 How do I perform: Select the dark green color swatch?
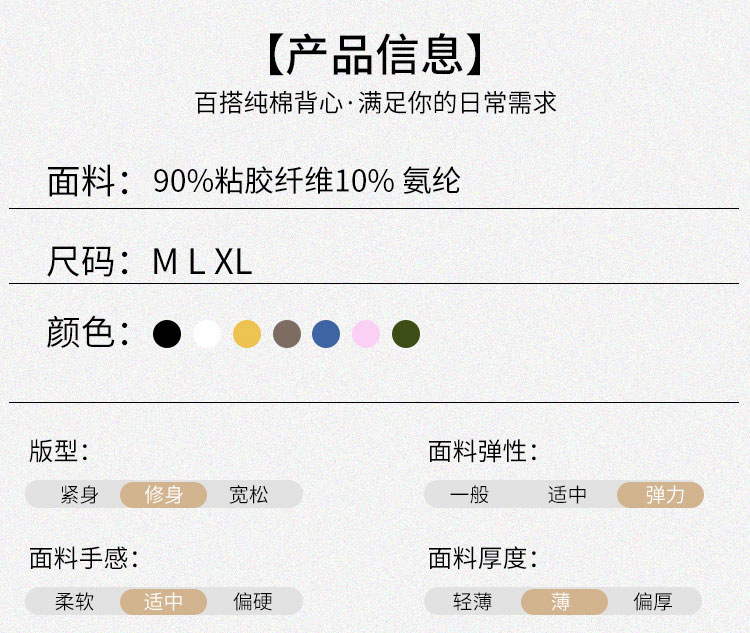406,333
